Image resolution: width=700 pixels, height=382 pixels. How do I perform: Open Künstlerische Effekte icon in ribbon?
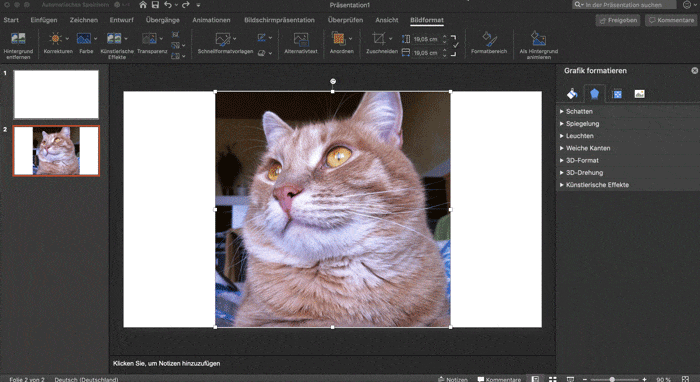tap(114, 38)
